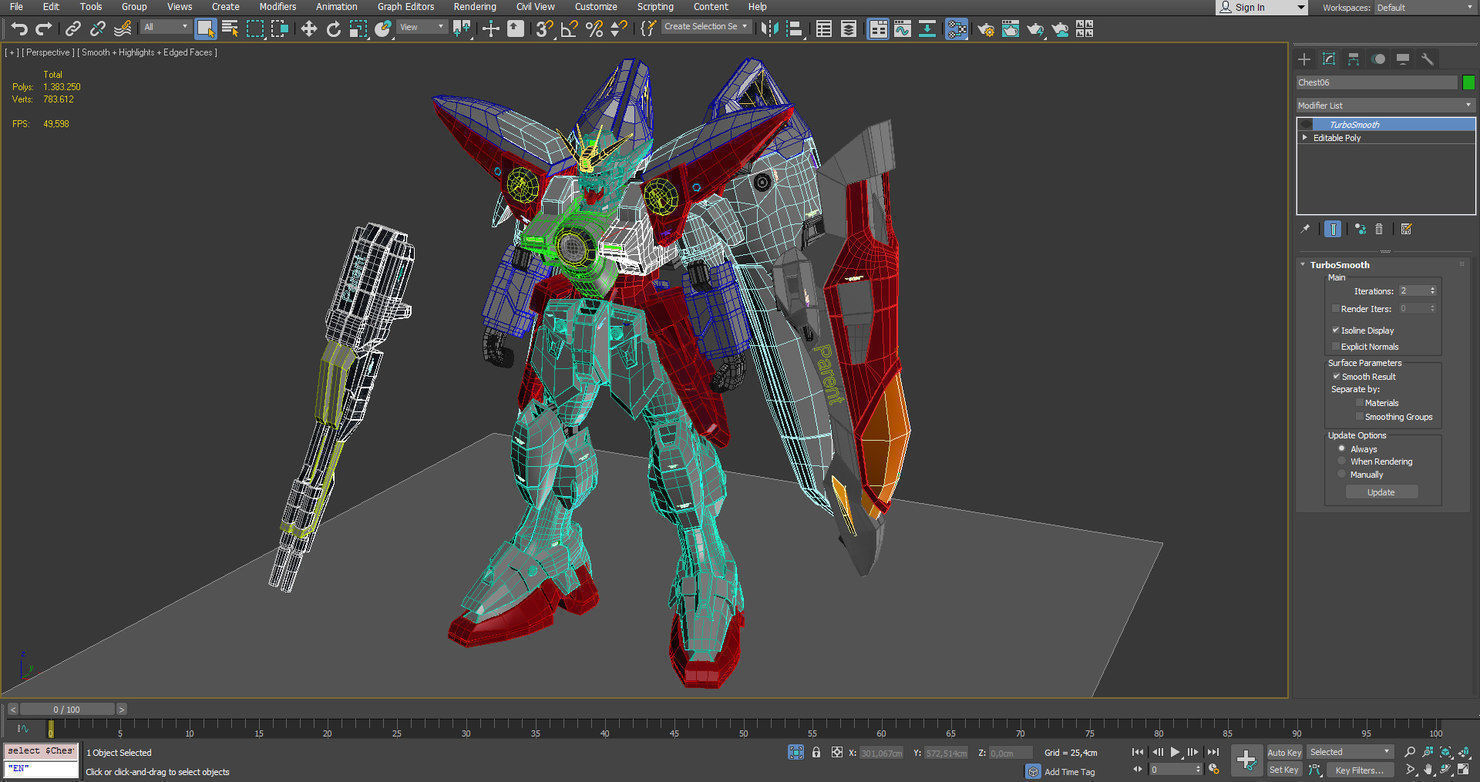Open the Curve Editor icon
Screen dimensions: 1480x782
pyautogui.click(x=903, y=29)
